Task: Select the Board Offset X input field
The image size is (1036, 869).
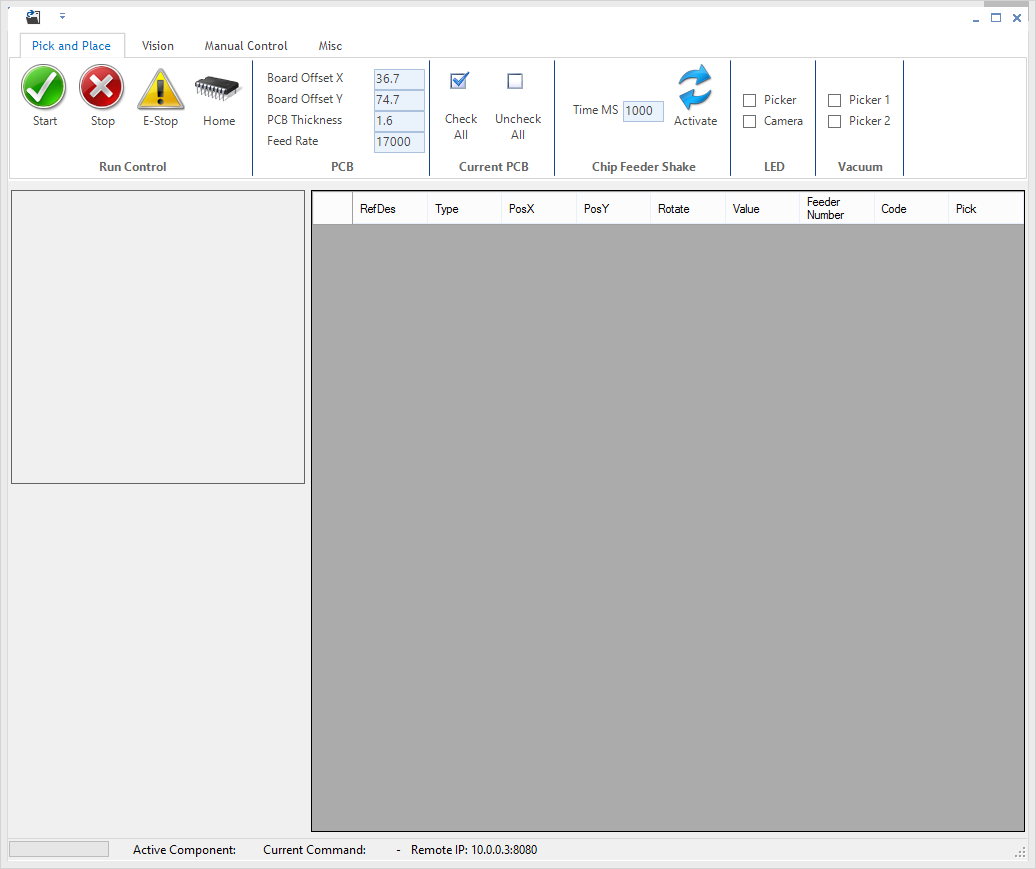Action: (x=398, y=78)
